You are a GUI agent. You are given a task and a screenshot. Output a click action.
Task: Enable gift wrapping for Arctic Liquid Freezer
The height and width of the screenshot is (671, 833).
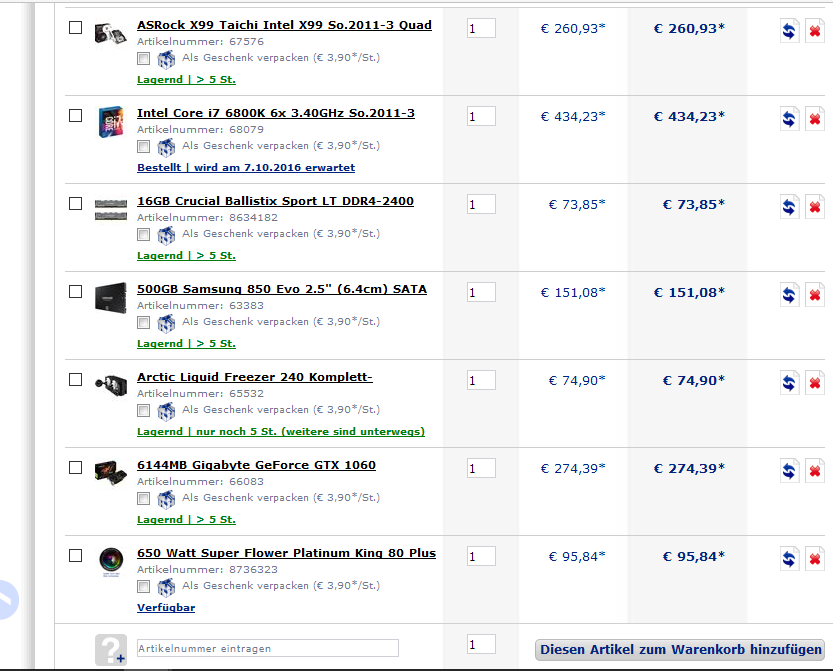click(x=143, y=411)
